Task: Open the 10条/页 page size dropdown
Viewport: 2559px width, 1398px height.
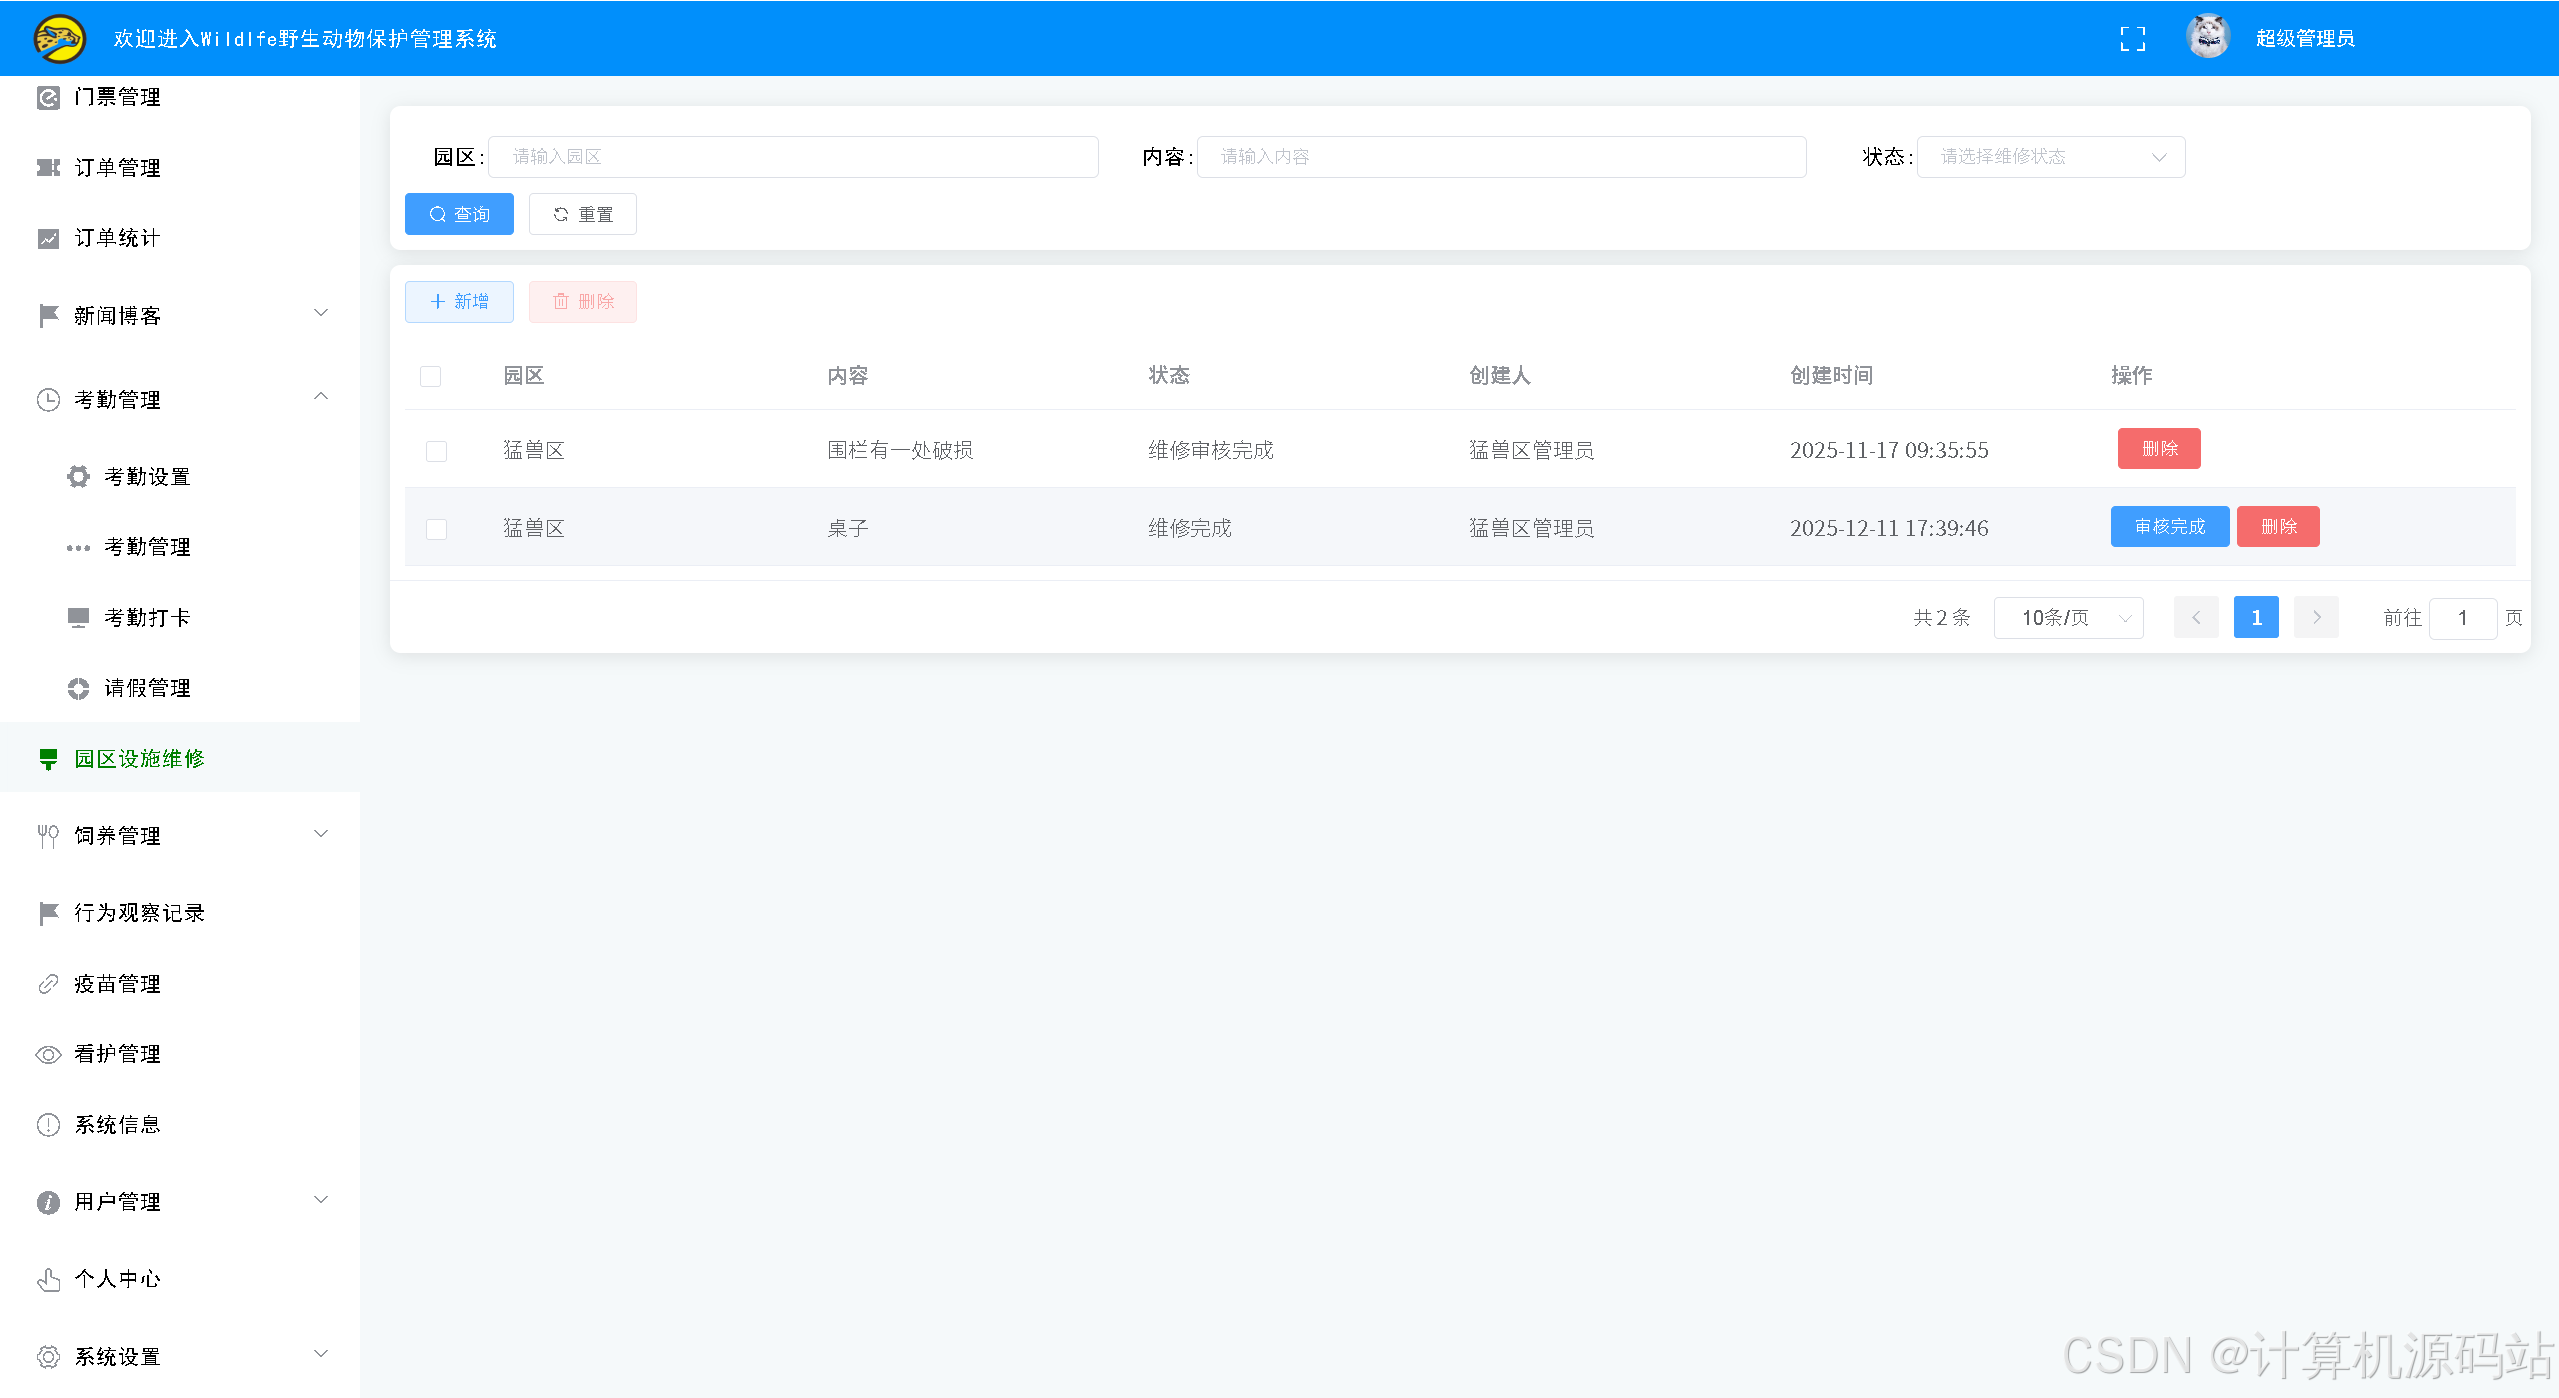Action: (2068, 618)
